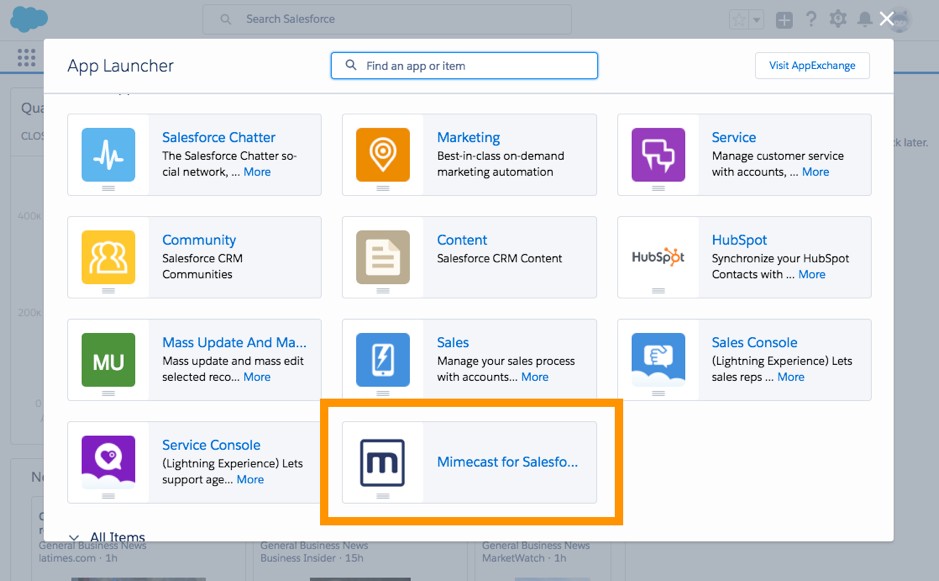Open Mimecast for Salesforce app icon
Screen dimensions: 939x581
click(x=383, y=462)
